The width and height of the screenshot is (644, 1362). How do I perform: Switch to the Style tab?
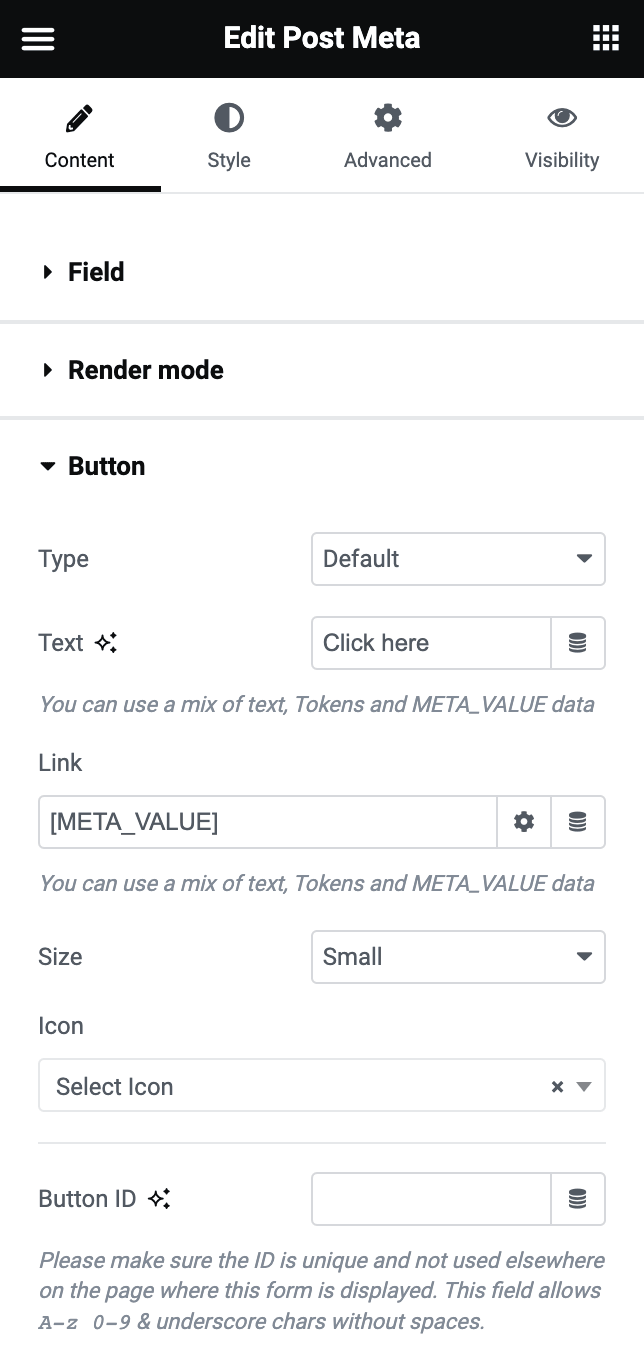pyautogui.click(x=229, y=138)
